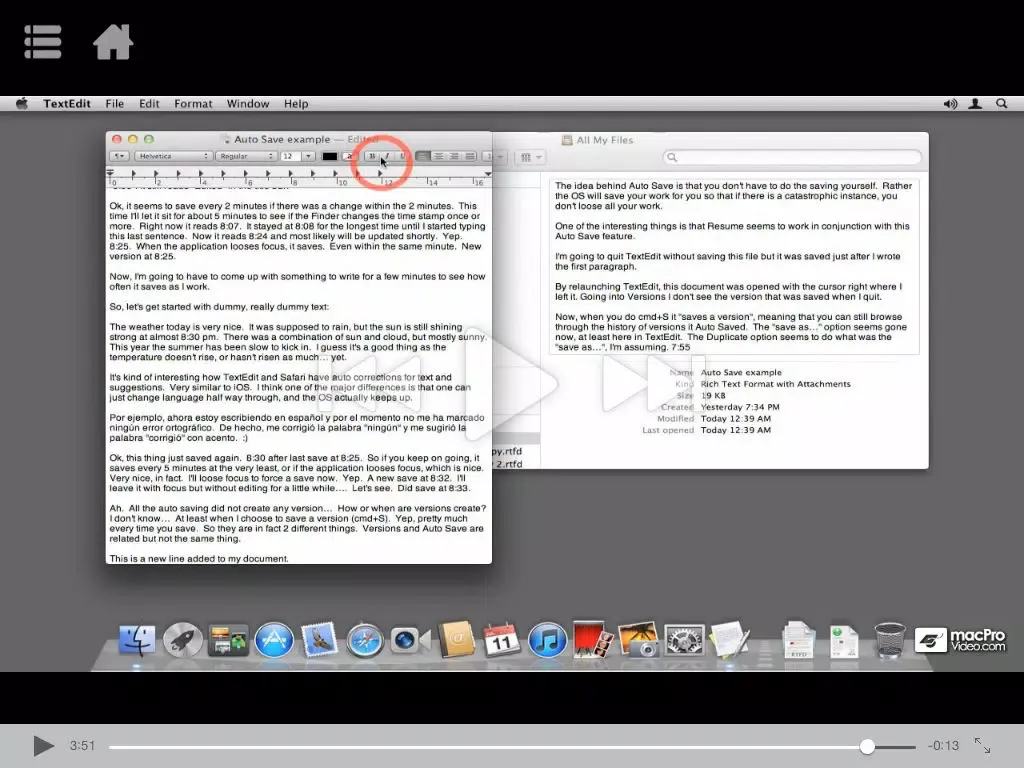
Task: Open the video player's list menu icon
Action: tap(43, 42)
